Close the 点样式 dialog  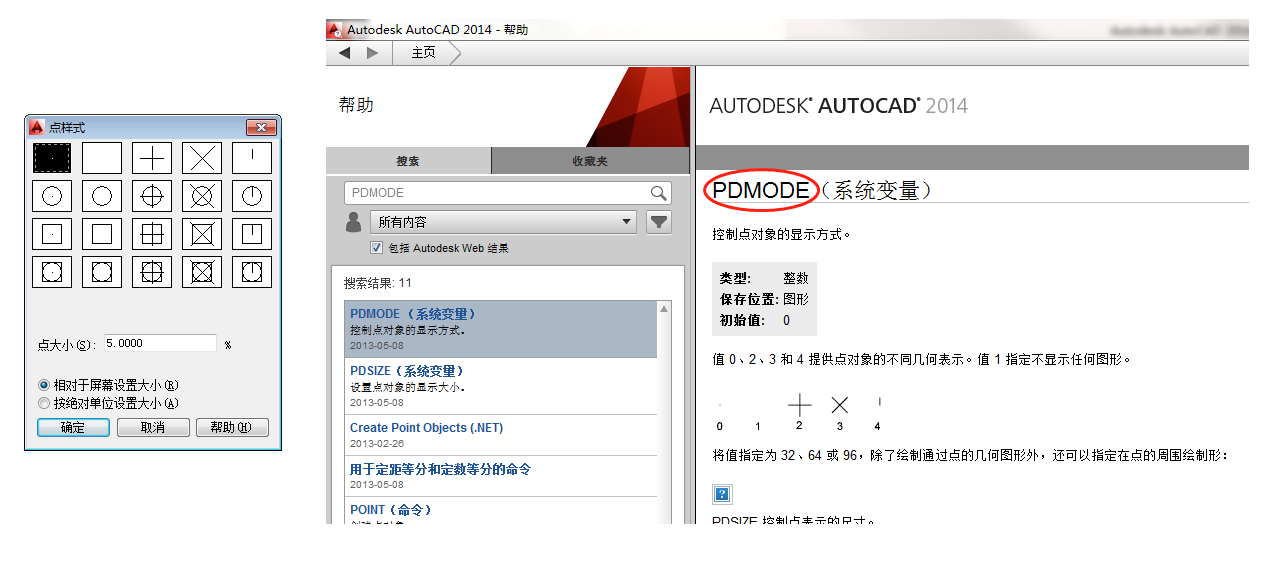click(261, 128)
